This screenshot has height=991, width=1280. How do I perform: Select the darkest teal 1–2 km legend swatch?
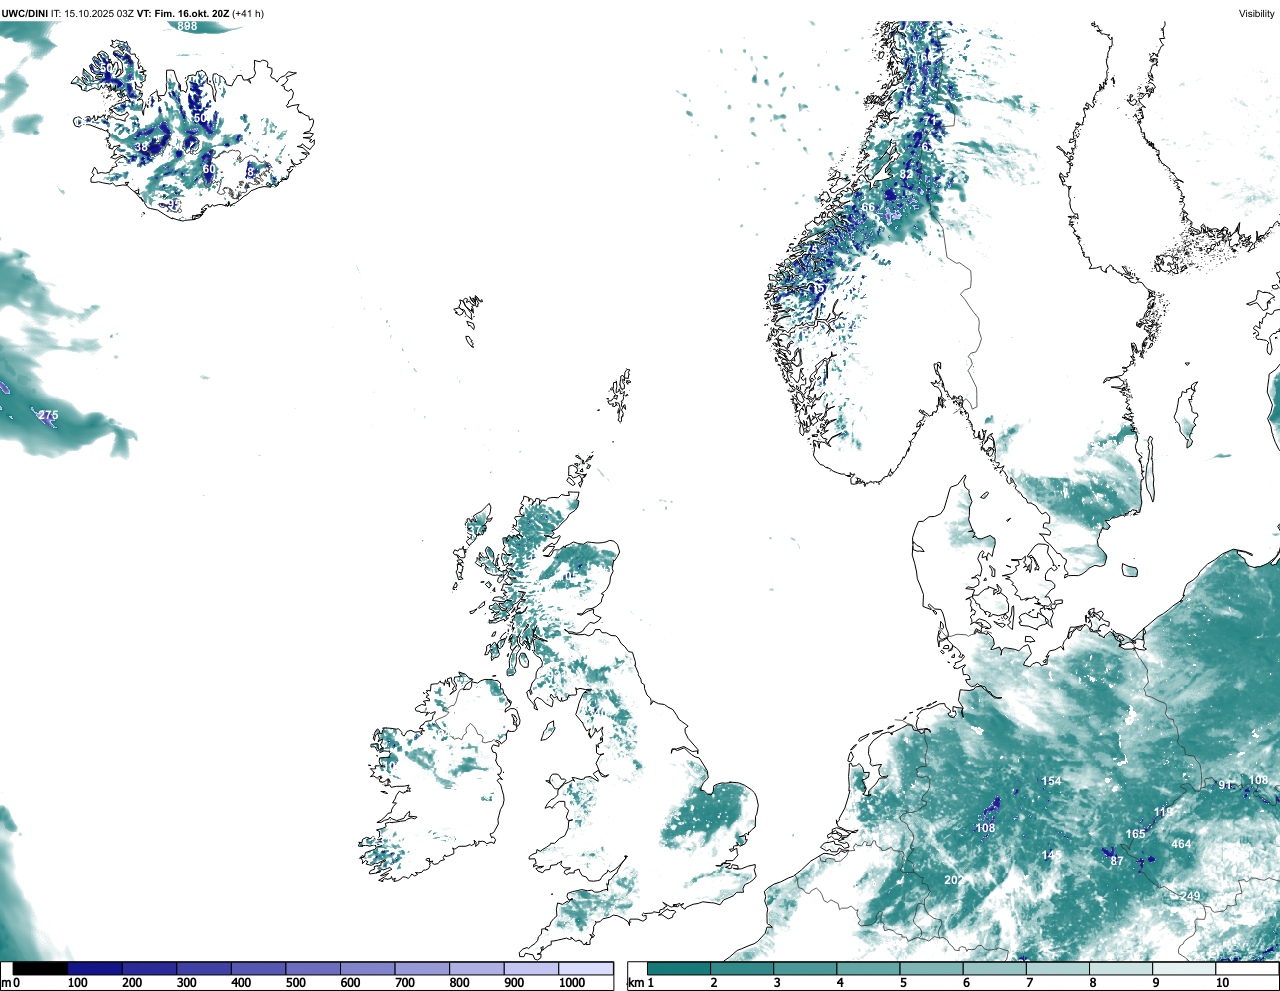click(x=679, y=969)
